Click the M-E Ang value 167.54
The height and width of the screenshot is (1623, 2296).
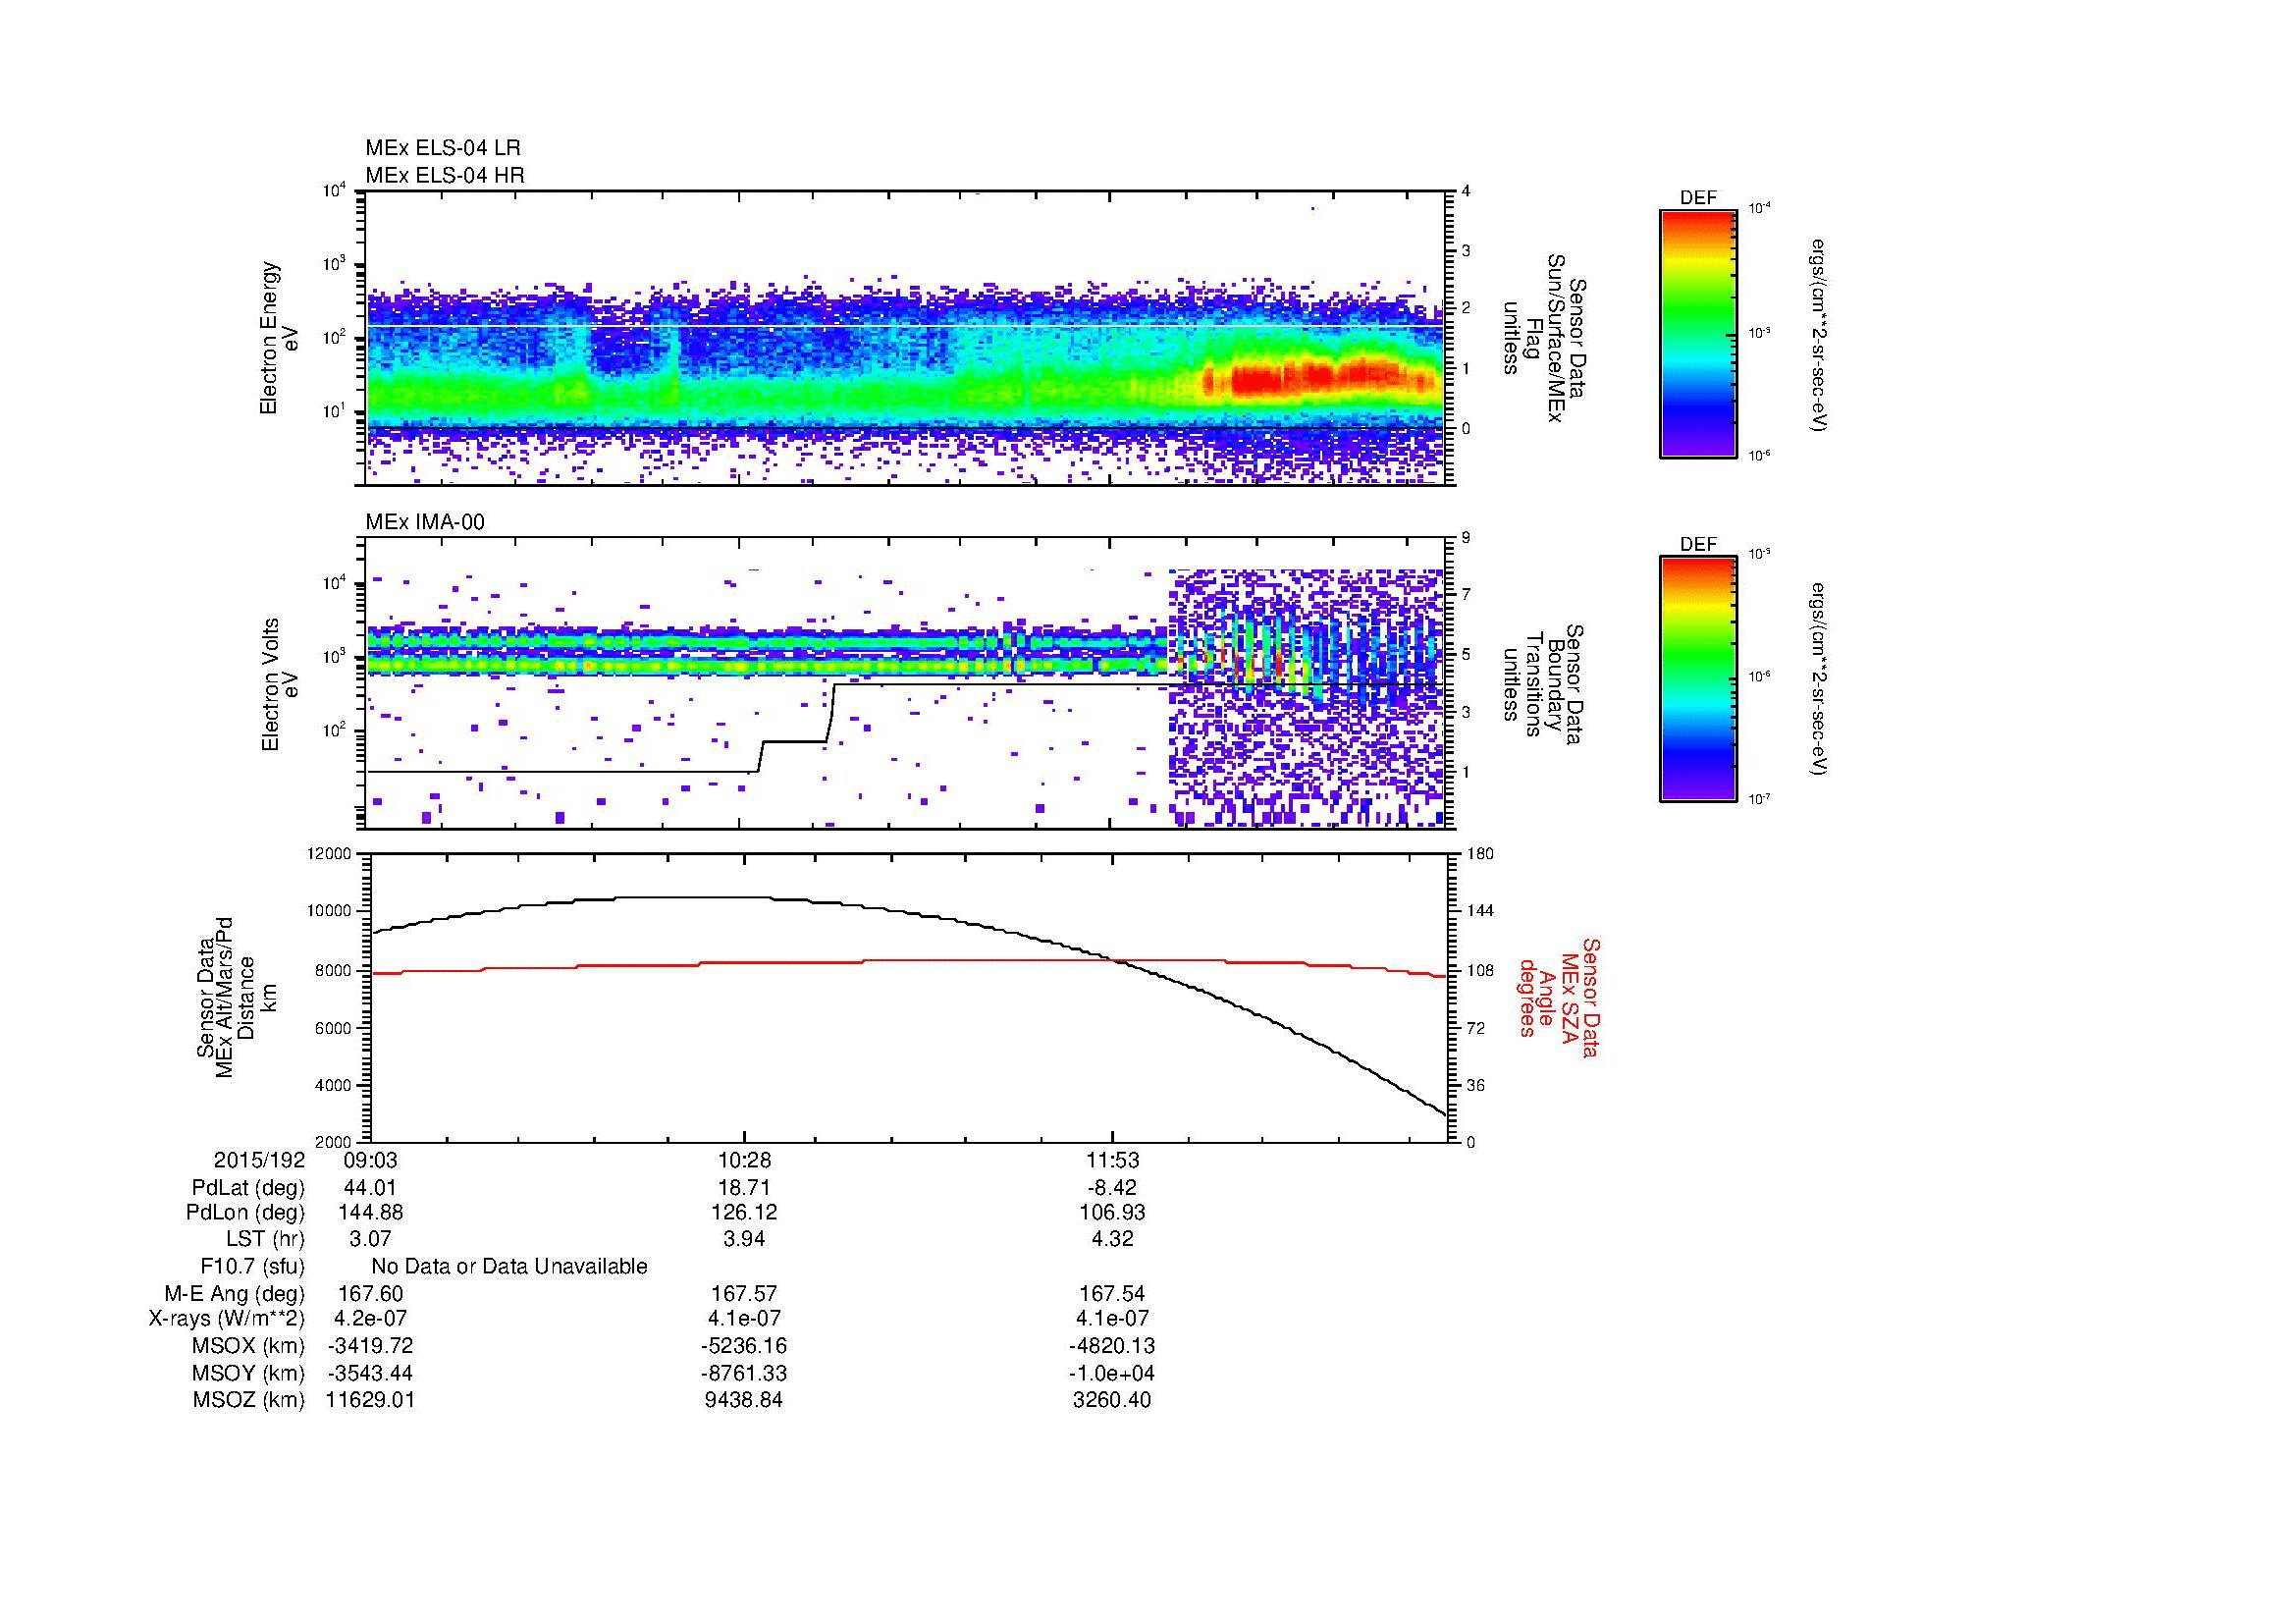coord(1112,1294)
